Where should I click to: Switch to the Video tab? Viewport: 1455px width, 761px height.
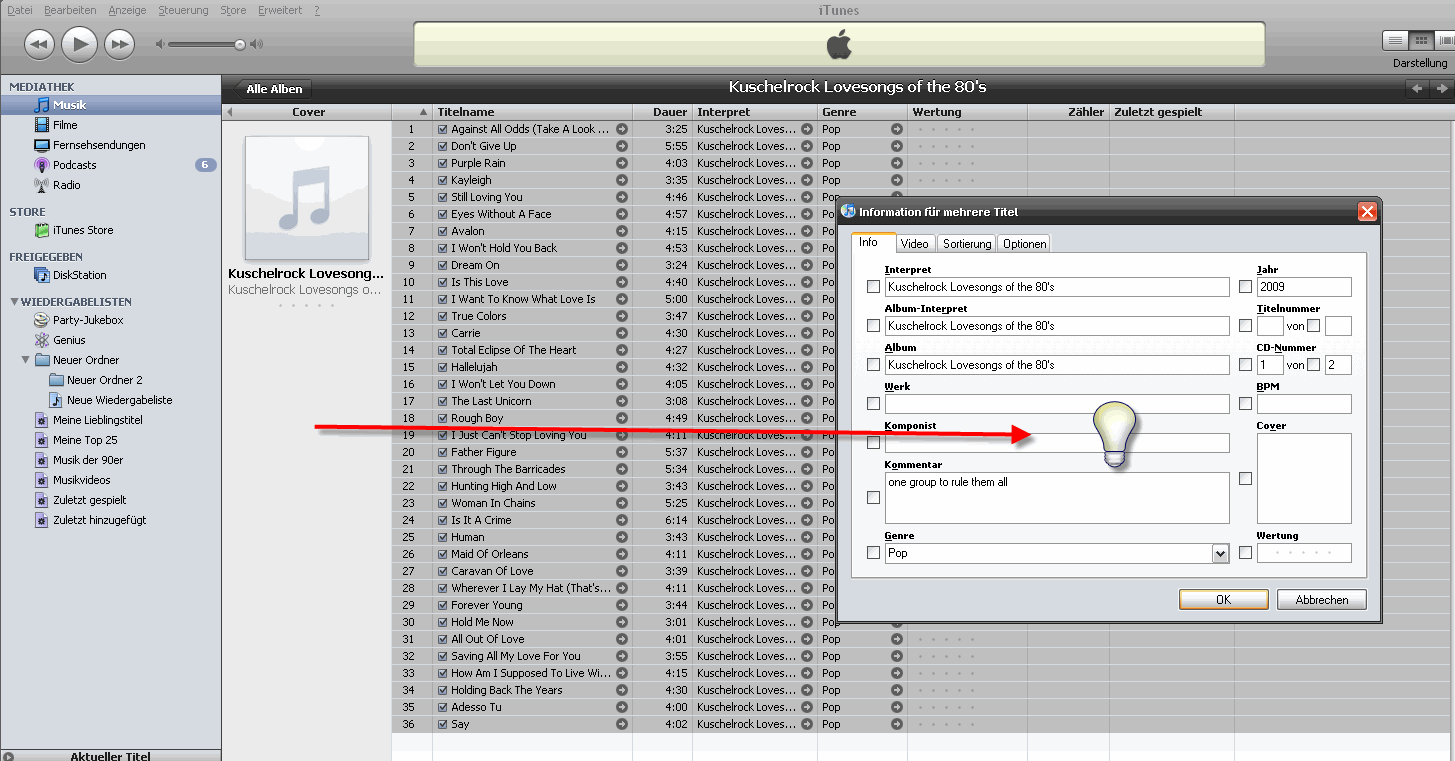[915, 243]
